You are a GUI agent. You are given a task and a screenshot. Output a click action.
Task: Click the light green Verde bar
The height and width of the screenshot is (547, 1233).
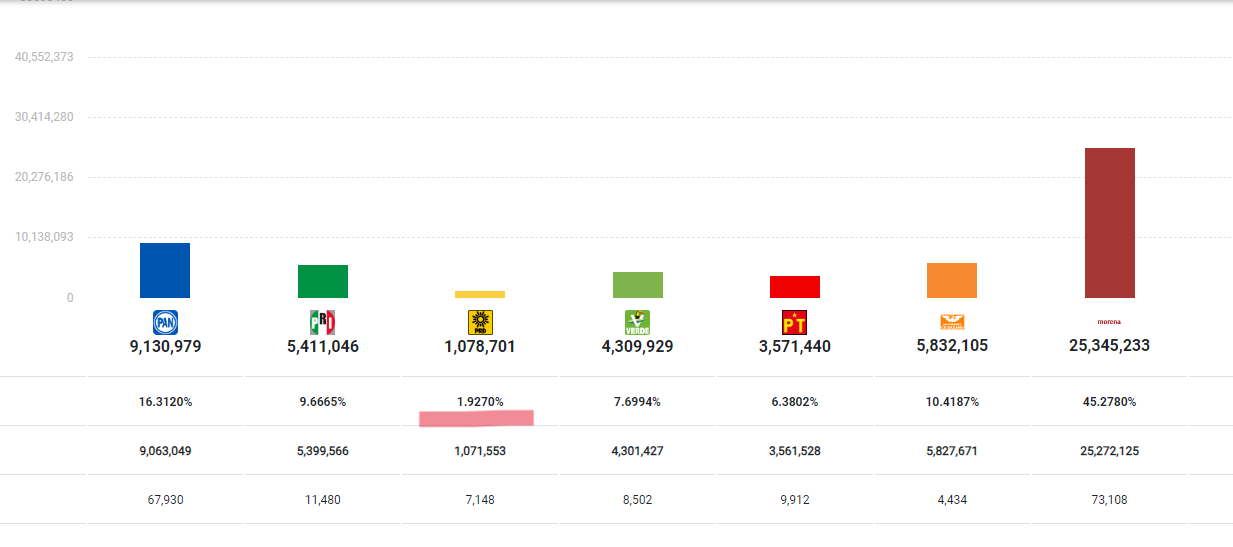click(638, 285)
